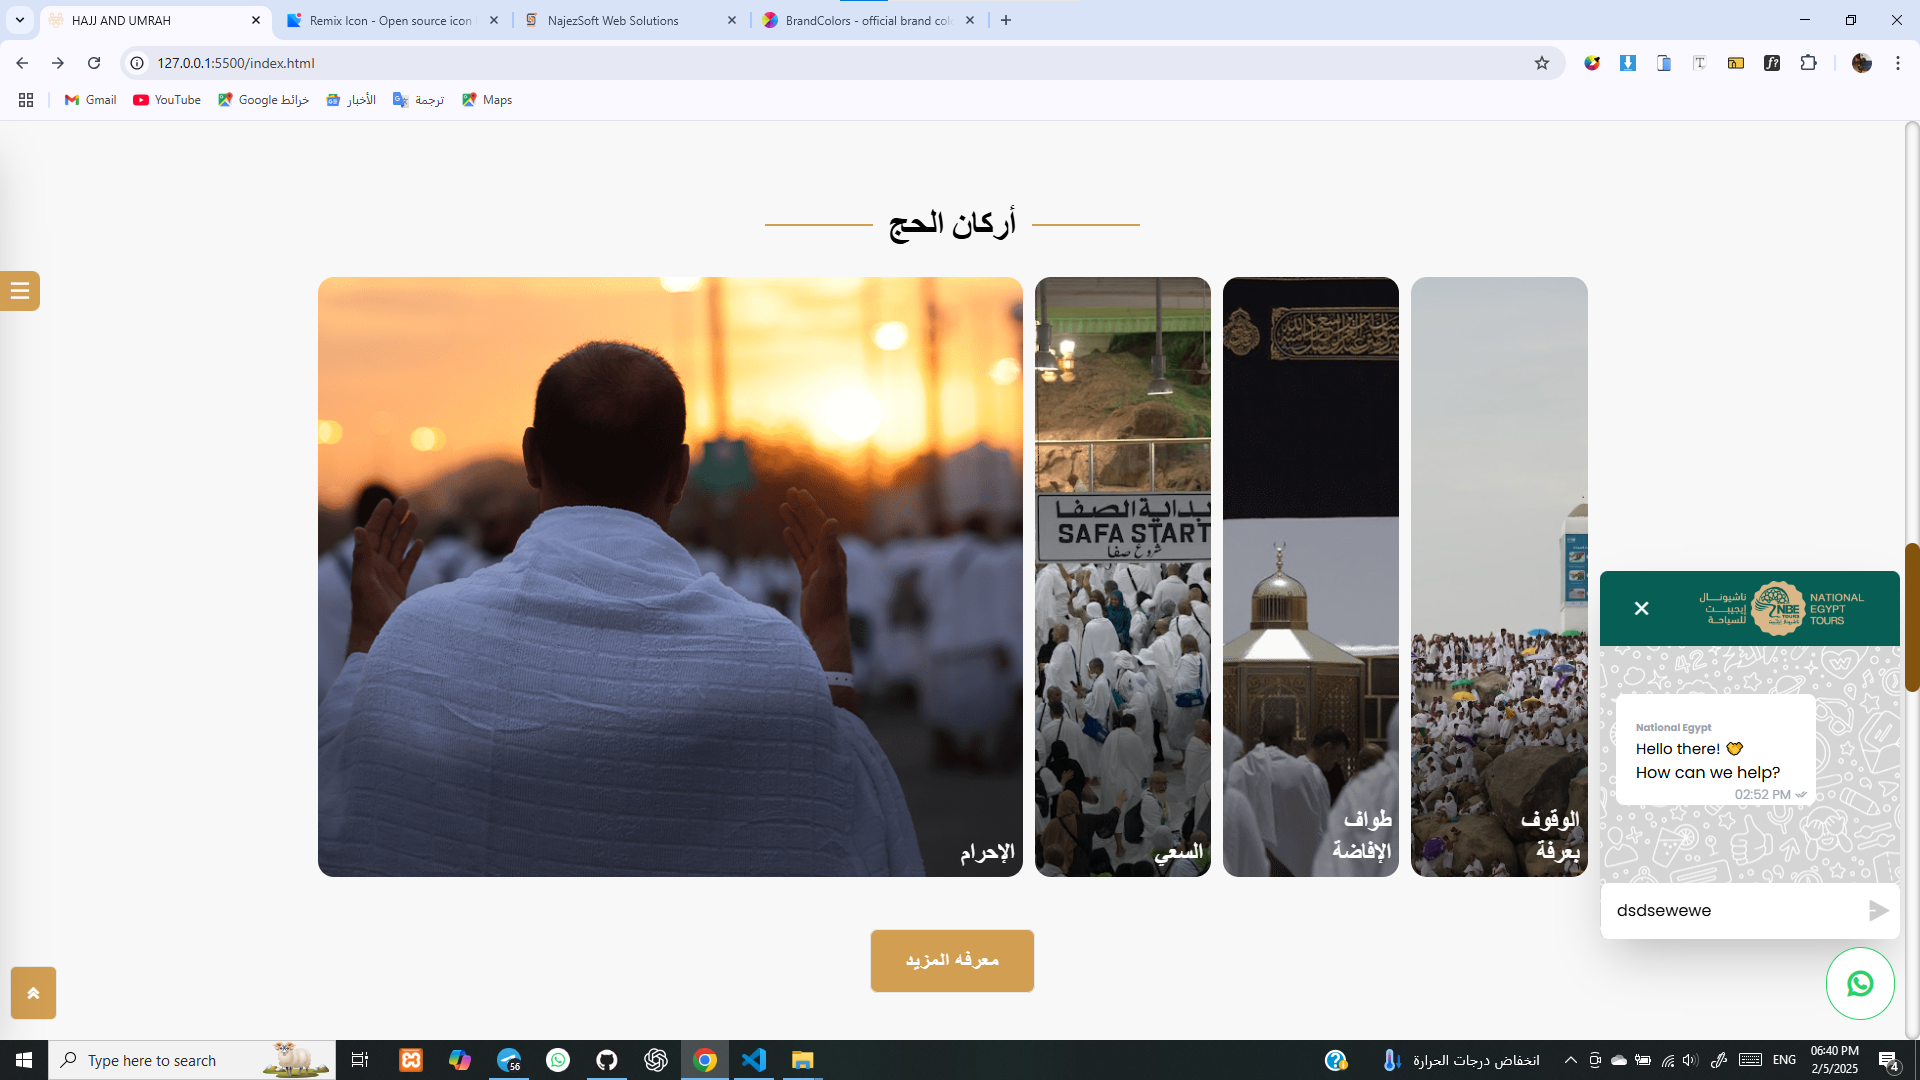Click the scroll-to-top arrow button
Viewport: 1920px width, 1080px height.
(33, 993)
